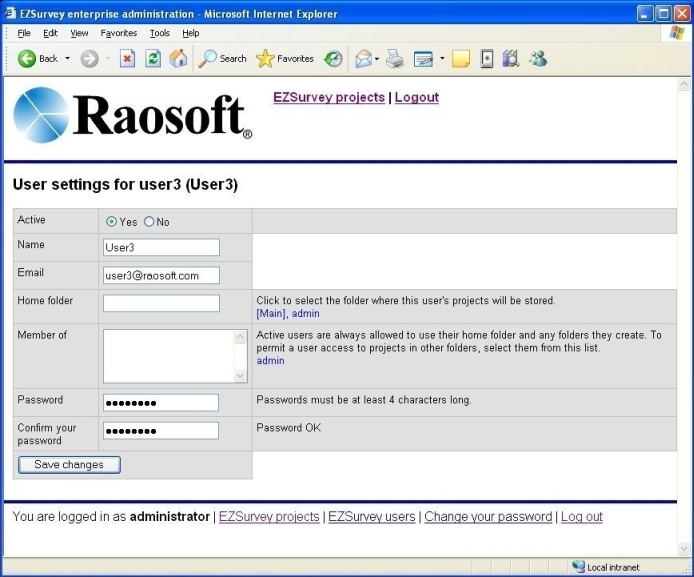Click the browser Back button

point(38,59)
